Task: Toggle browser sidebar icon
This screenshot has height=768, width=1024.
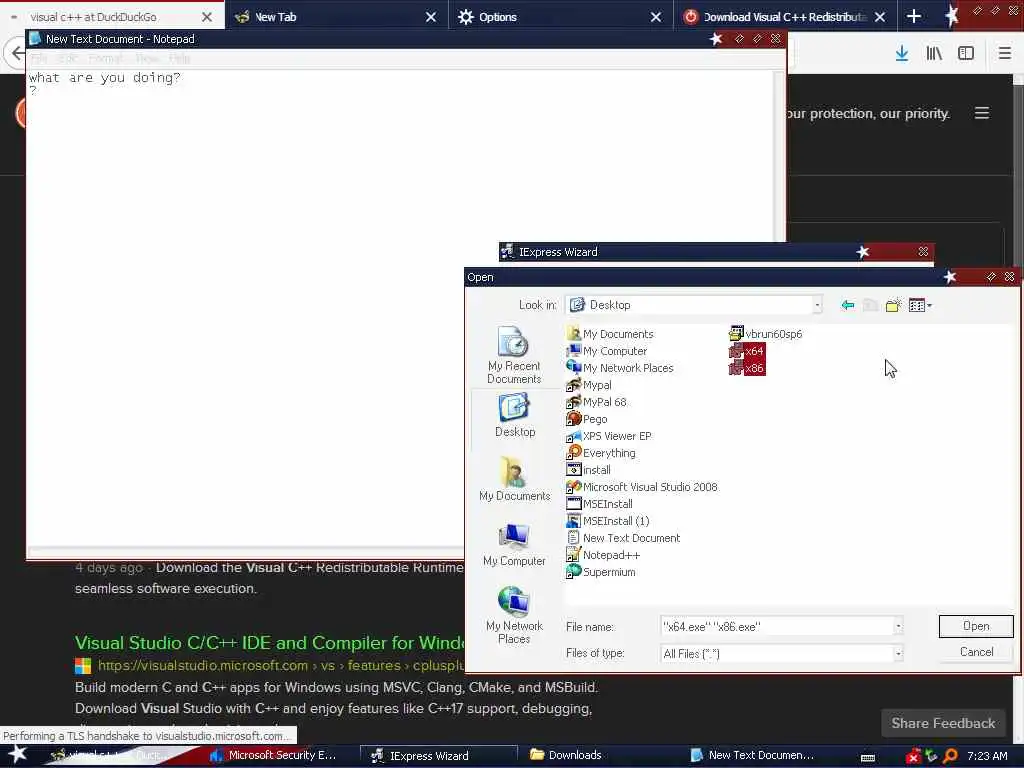Action: [x=966, y=54]
